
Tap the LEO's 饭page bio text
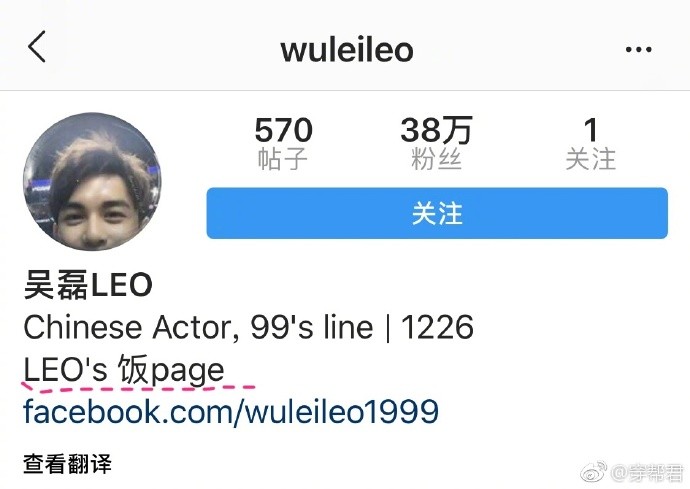124,370
